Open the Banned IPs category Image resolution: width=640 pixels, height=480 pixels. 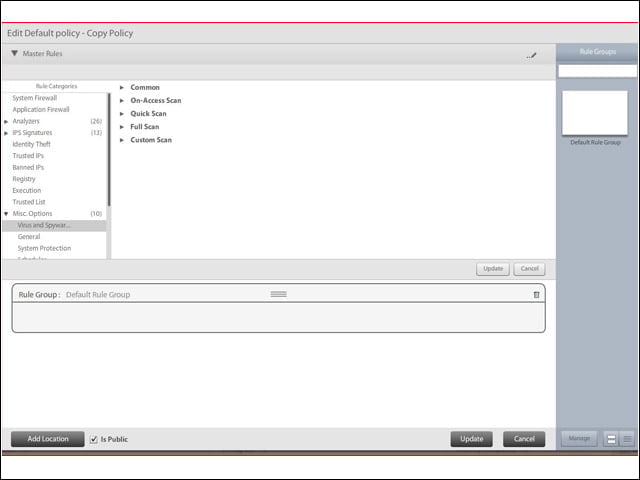tap(28, 167)
